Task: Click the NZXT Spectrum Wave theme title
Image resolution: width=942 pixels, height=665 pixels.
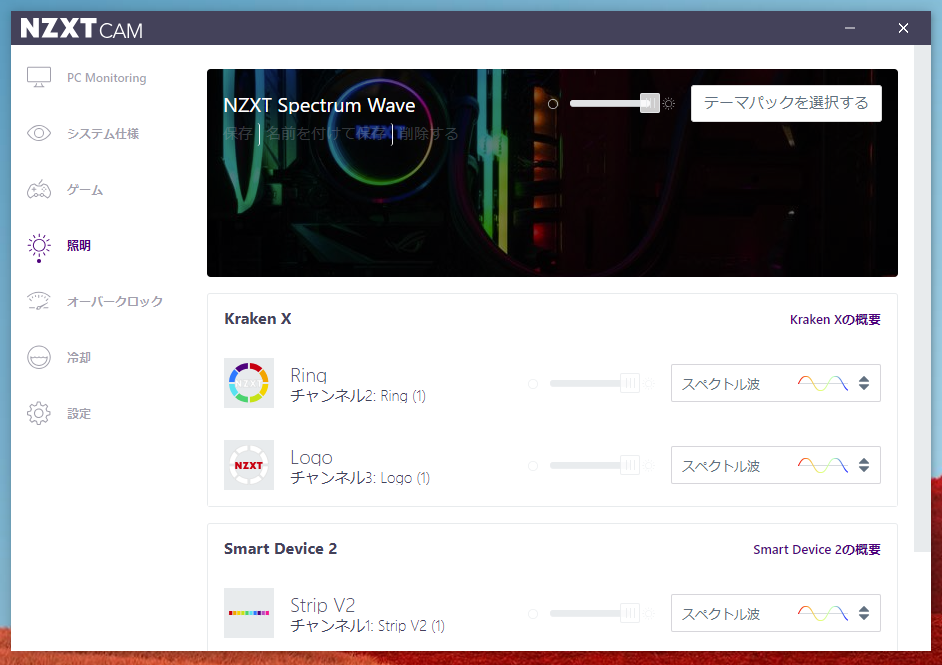Action: point(319,105)
